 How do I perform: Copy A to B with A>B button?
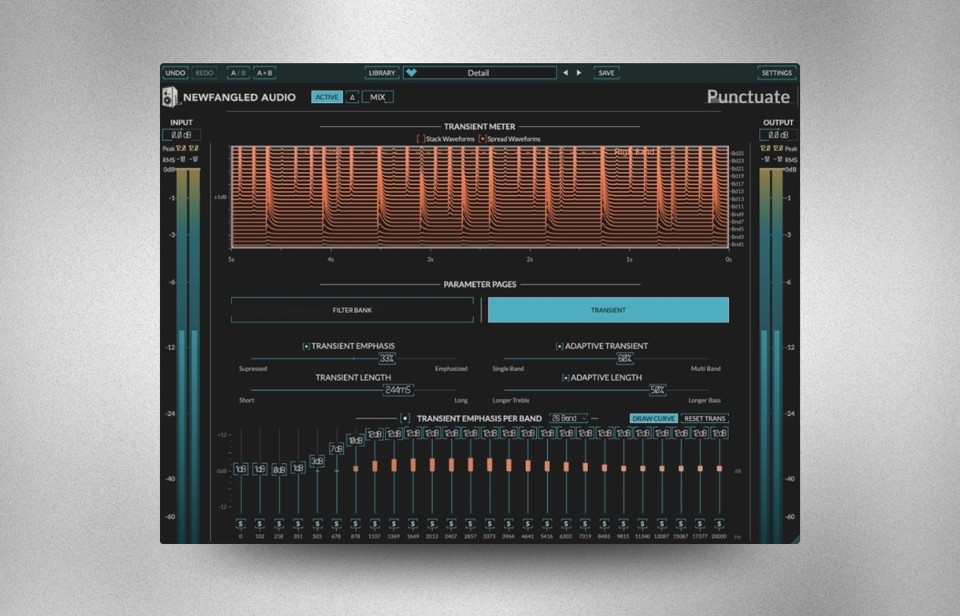[264, 73]
